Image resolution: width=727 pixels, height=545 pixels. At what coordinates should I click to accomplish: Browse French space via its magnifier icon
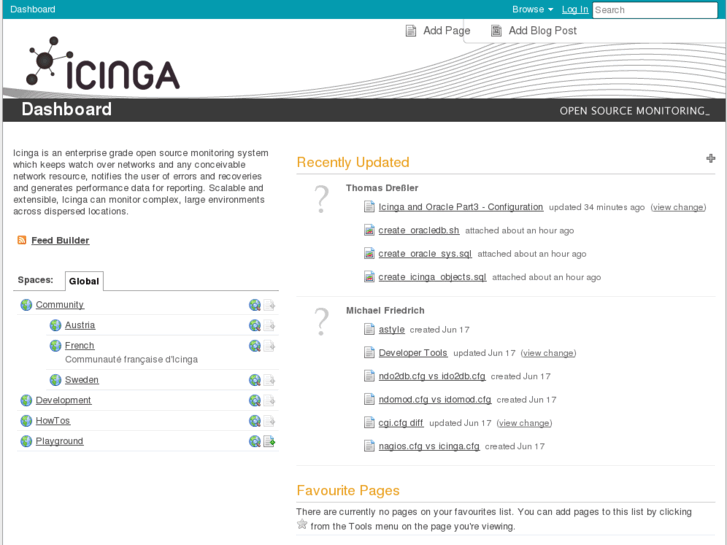click(255, 346)
